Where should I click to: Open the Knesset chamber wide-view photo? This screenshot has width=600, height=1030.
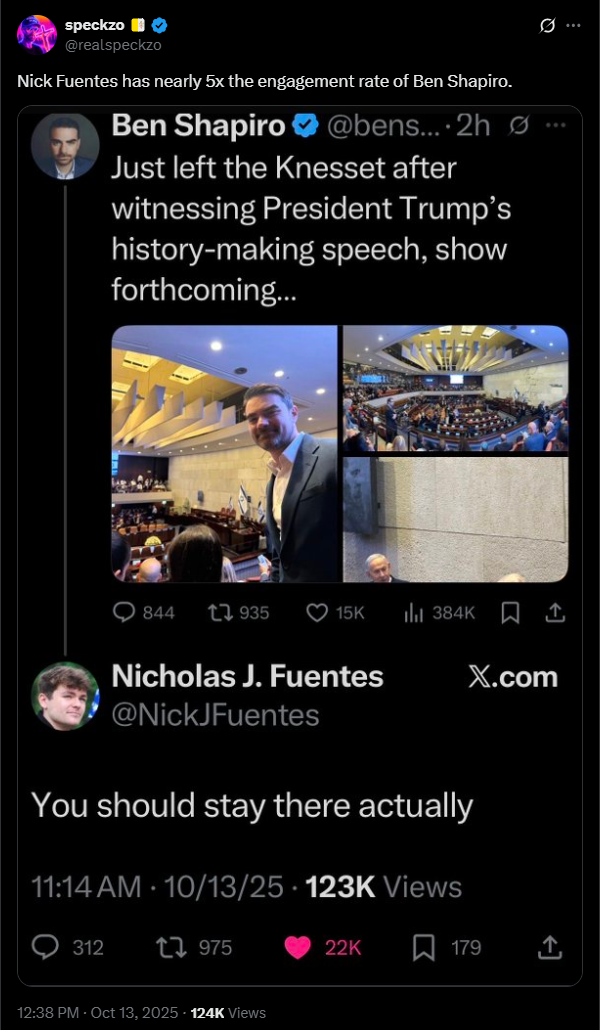pos(455,389)
